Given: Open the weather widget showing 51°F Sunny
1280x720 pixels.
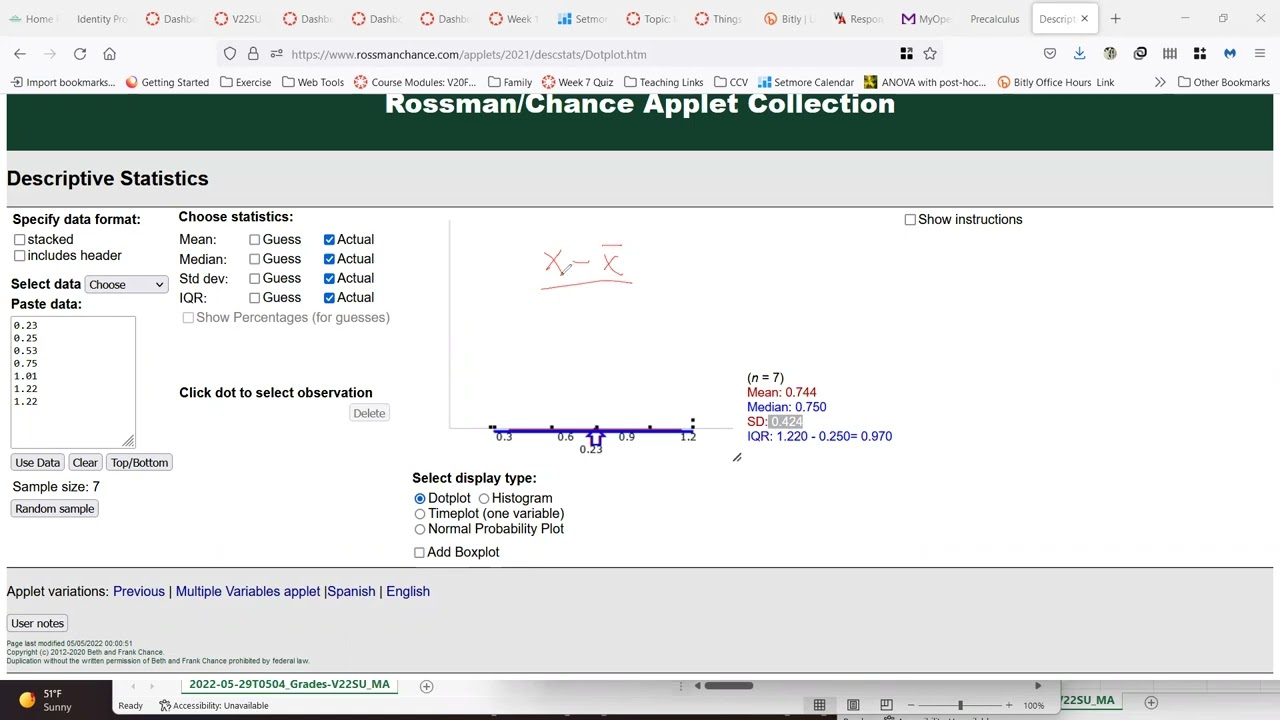Looking at the screenshot, I should [45, 700].
